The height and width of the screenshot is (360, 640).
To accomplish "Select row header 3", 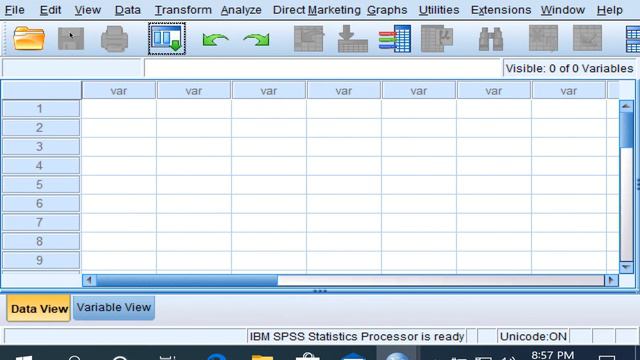I will click(x=41, y=147).
